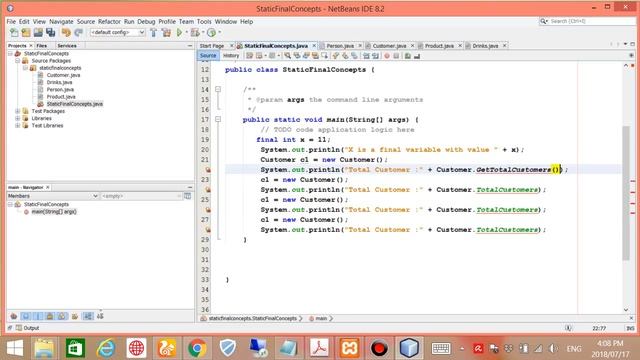Image resolution: width=640 pixels, height=360 pixels.
Task: Open the Navigate menu
Action: click(61, 21)
